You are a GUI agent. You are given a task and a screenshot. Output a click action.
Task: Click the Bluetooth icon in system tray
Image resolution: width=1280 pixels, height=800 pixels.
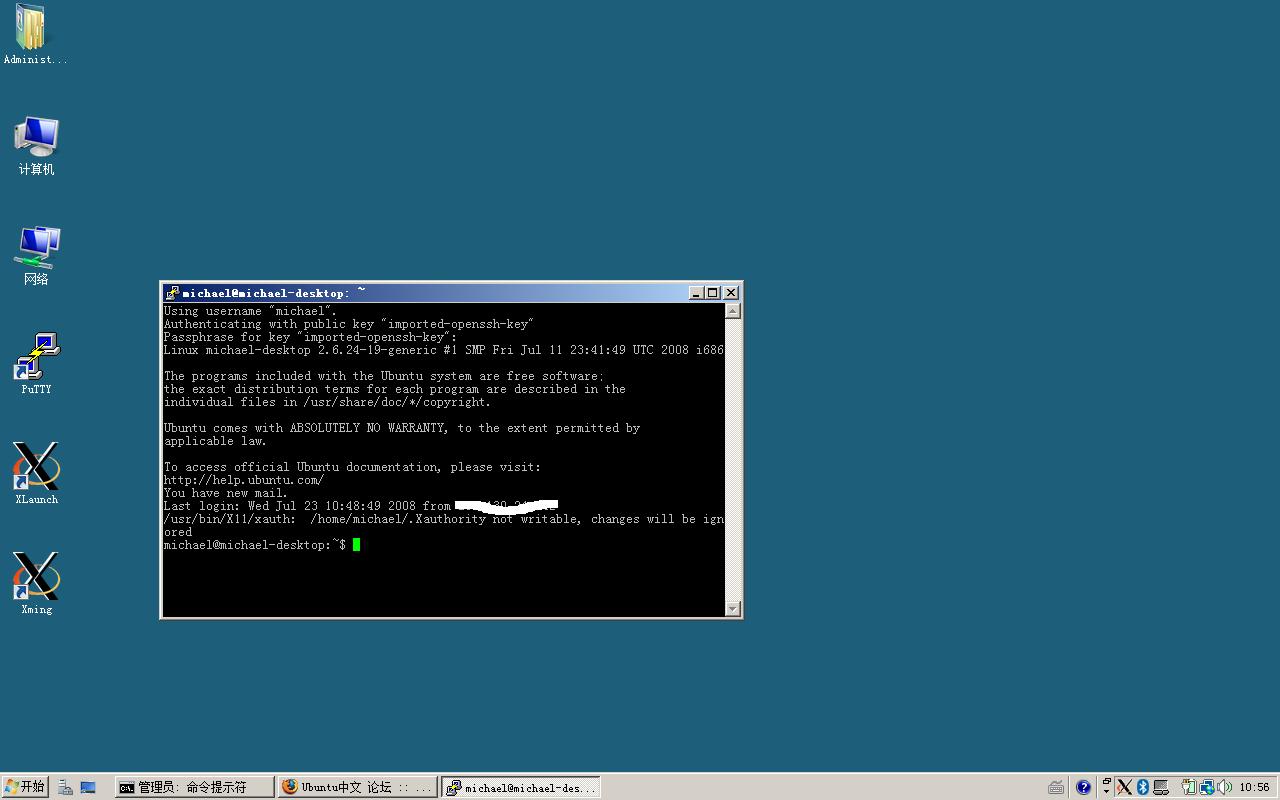point(1143,788)
